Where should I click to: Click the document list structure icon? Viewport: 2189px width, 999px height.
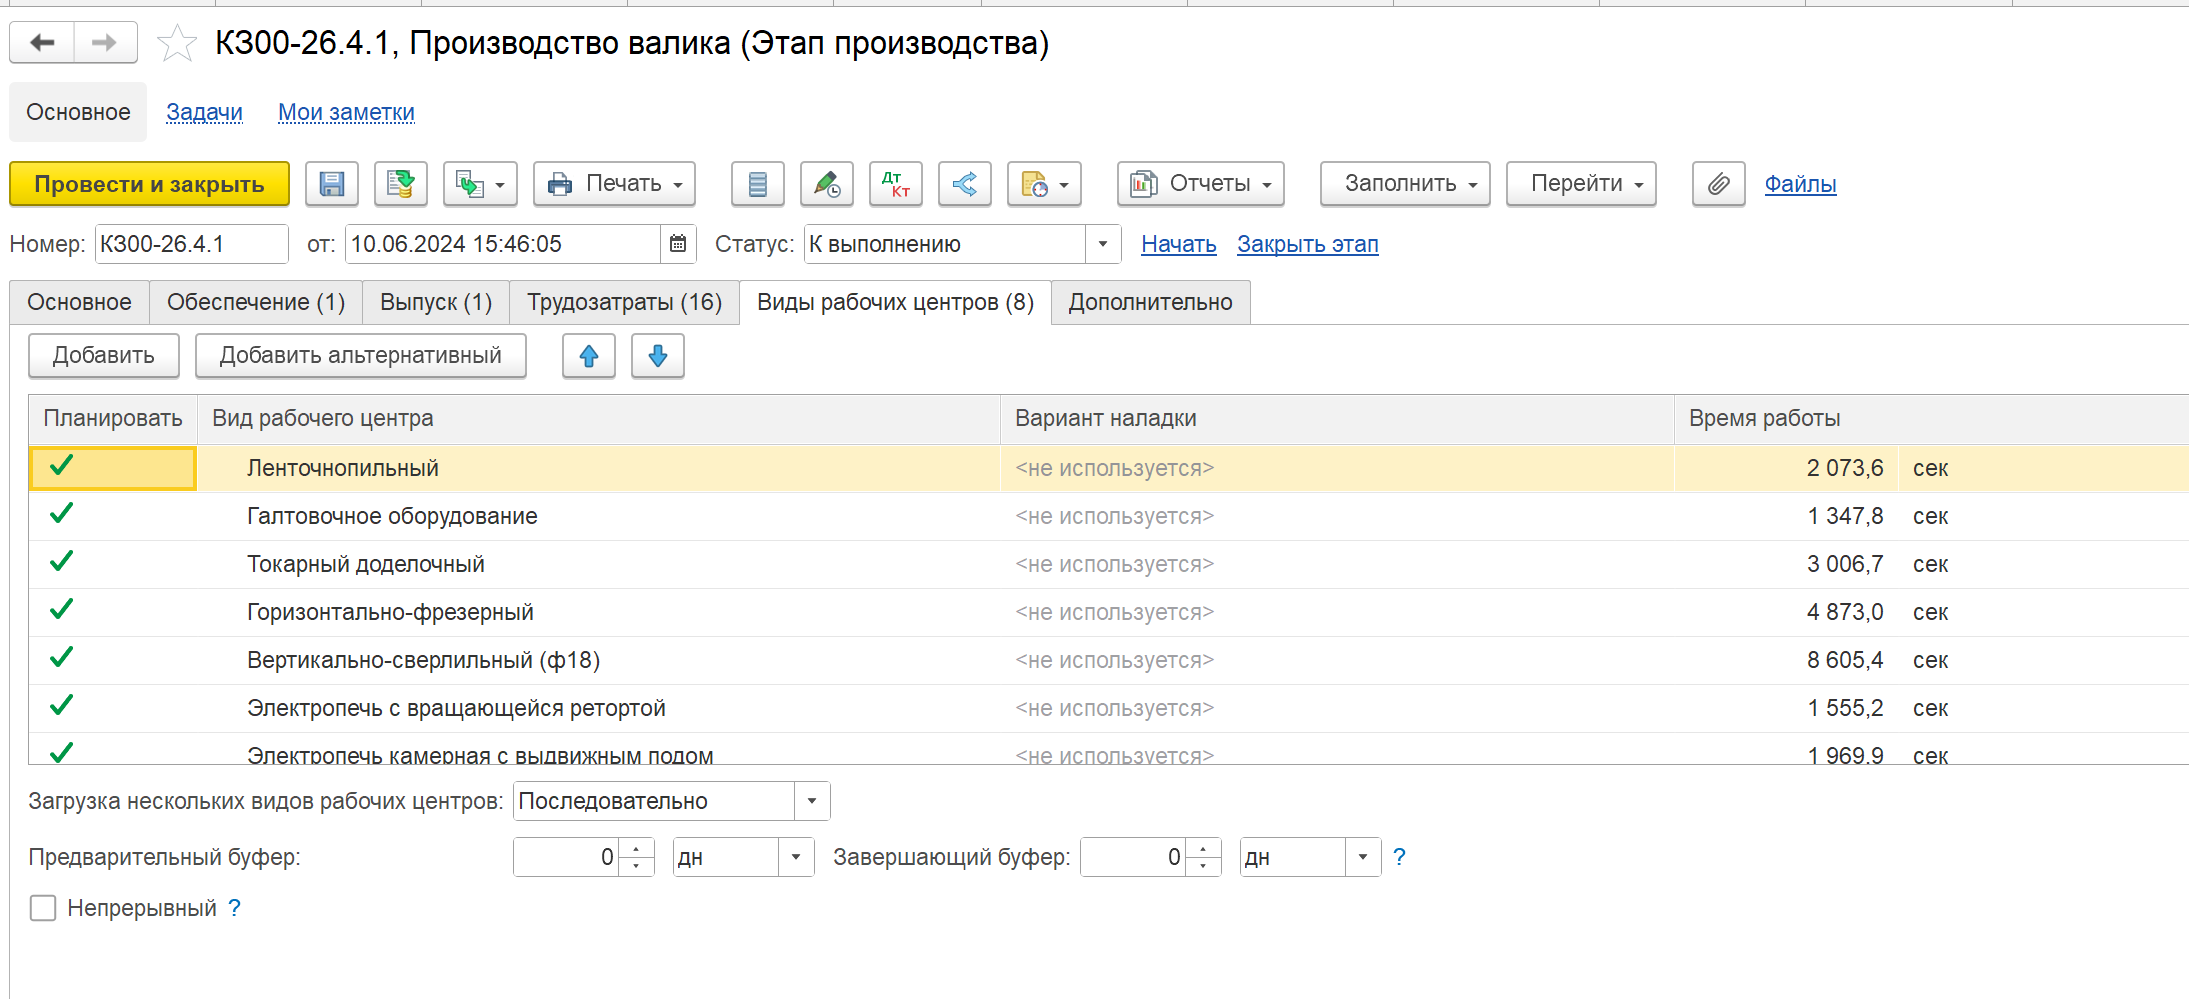[x=758, y=184]
